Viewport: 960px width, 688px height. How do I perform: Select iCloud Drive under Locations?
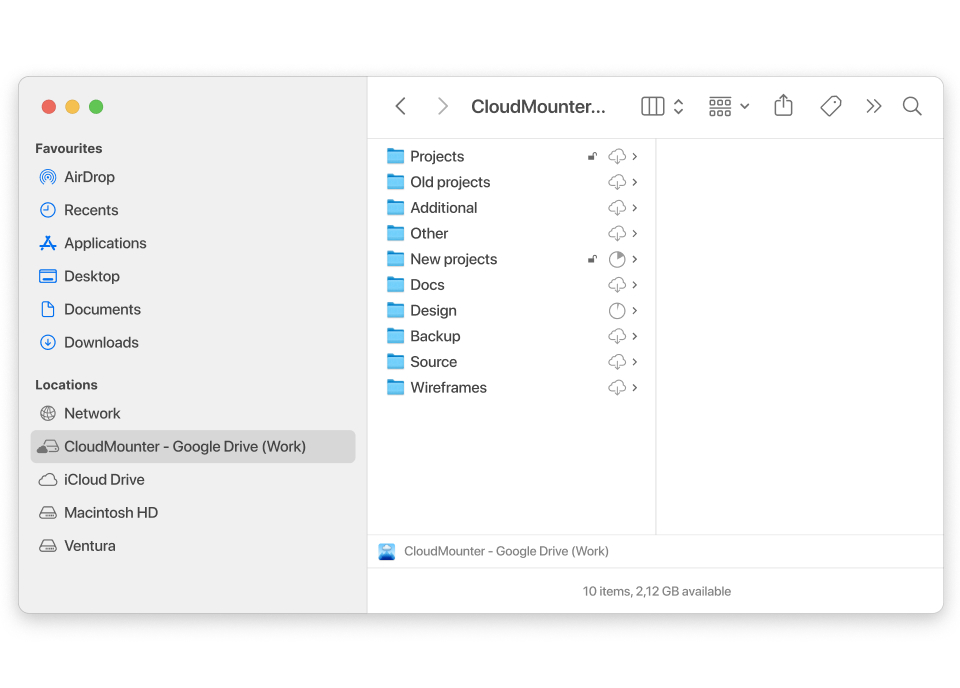105,480
